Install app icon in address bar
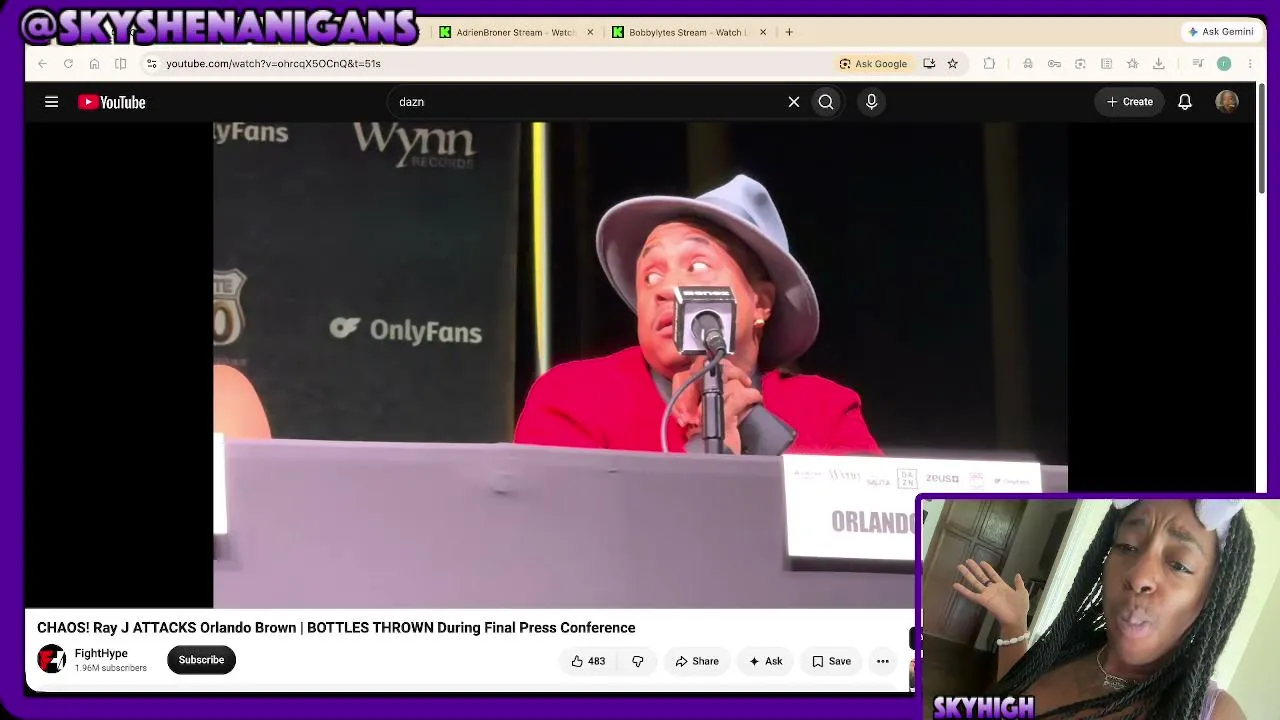This screenshot has height=720, width=1280. [929, 64]
